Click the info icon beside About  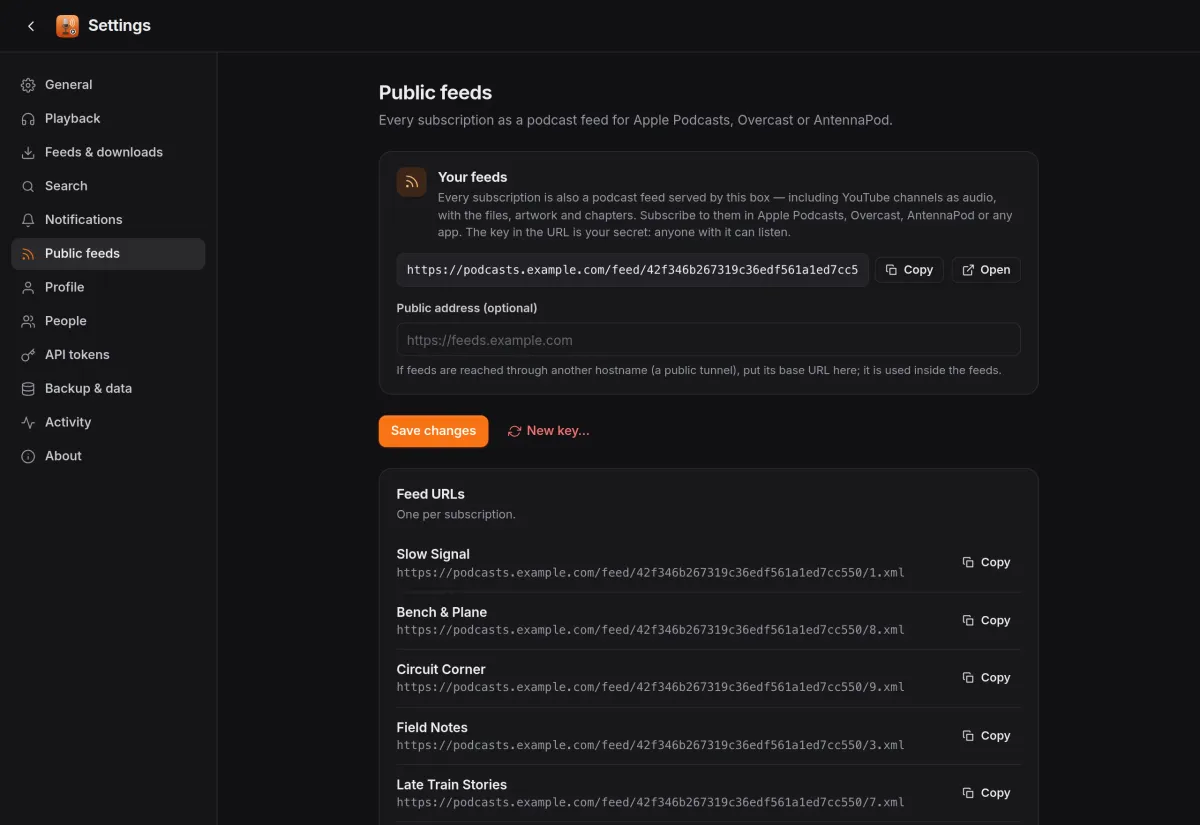pyautogui.click(x=28, y=456)
